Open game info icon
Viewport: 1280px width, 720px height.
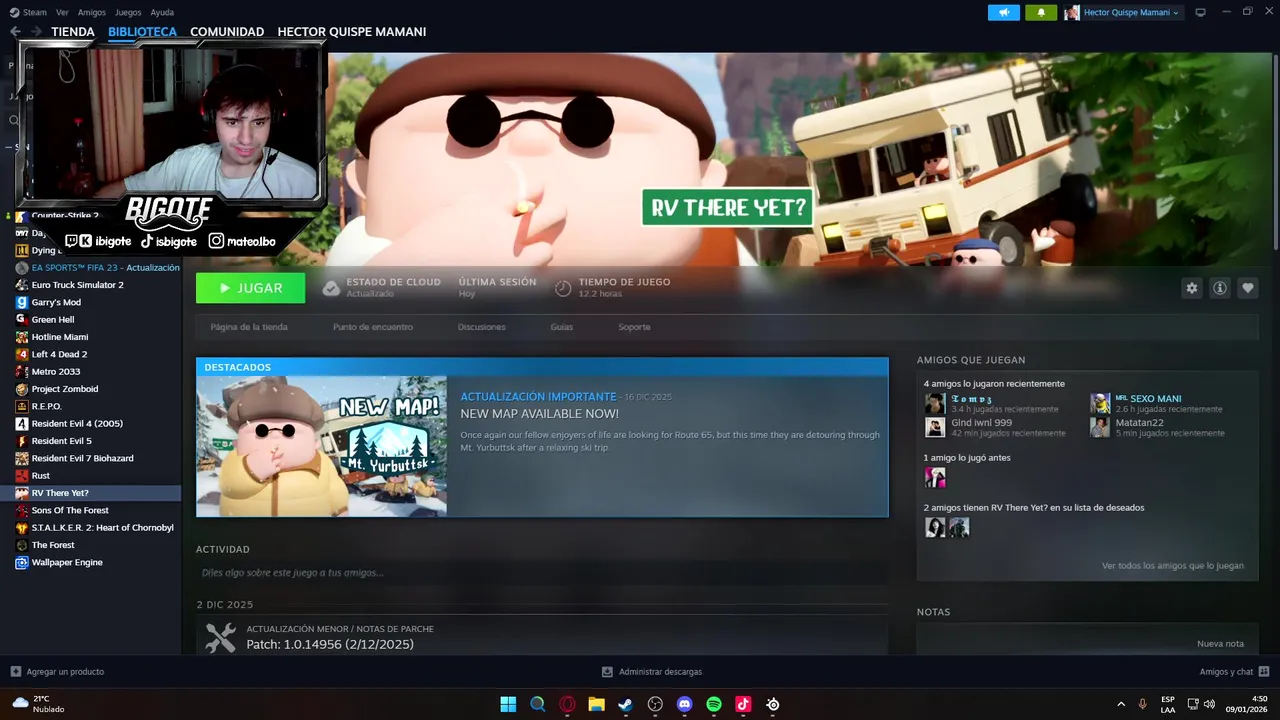1219,288
